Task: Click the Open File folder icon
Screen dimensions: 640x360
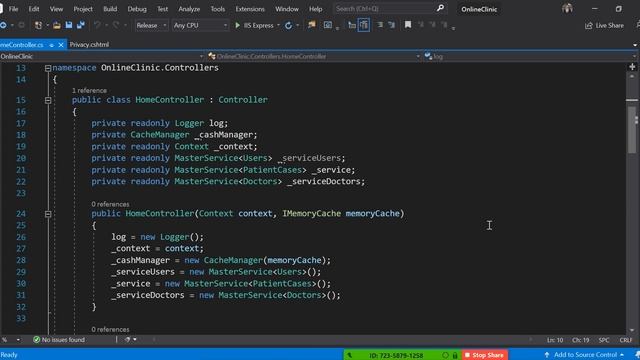Action: pos(57,25)
